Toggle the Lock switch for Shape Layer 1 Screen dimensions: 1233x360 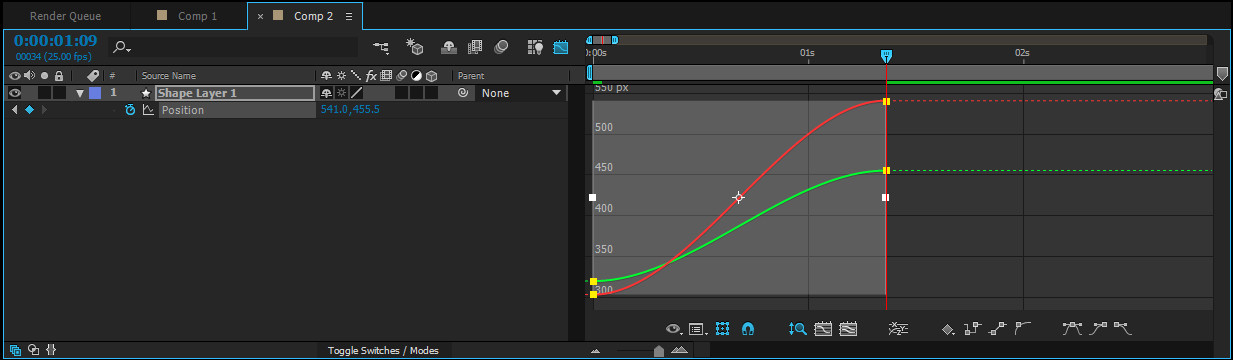[x=60, y=93]
